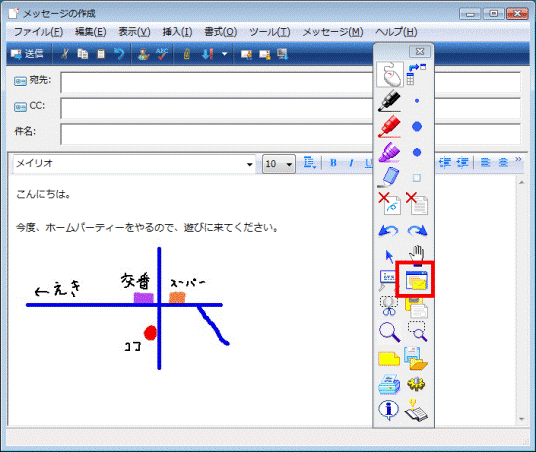This screenshot has width=536, height=452.
Task: Click the digitally sign message icon
Action: [x=246, y=54]
